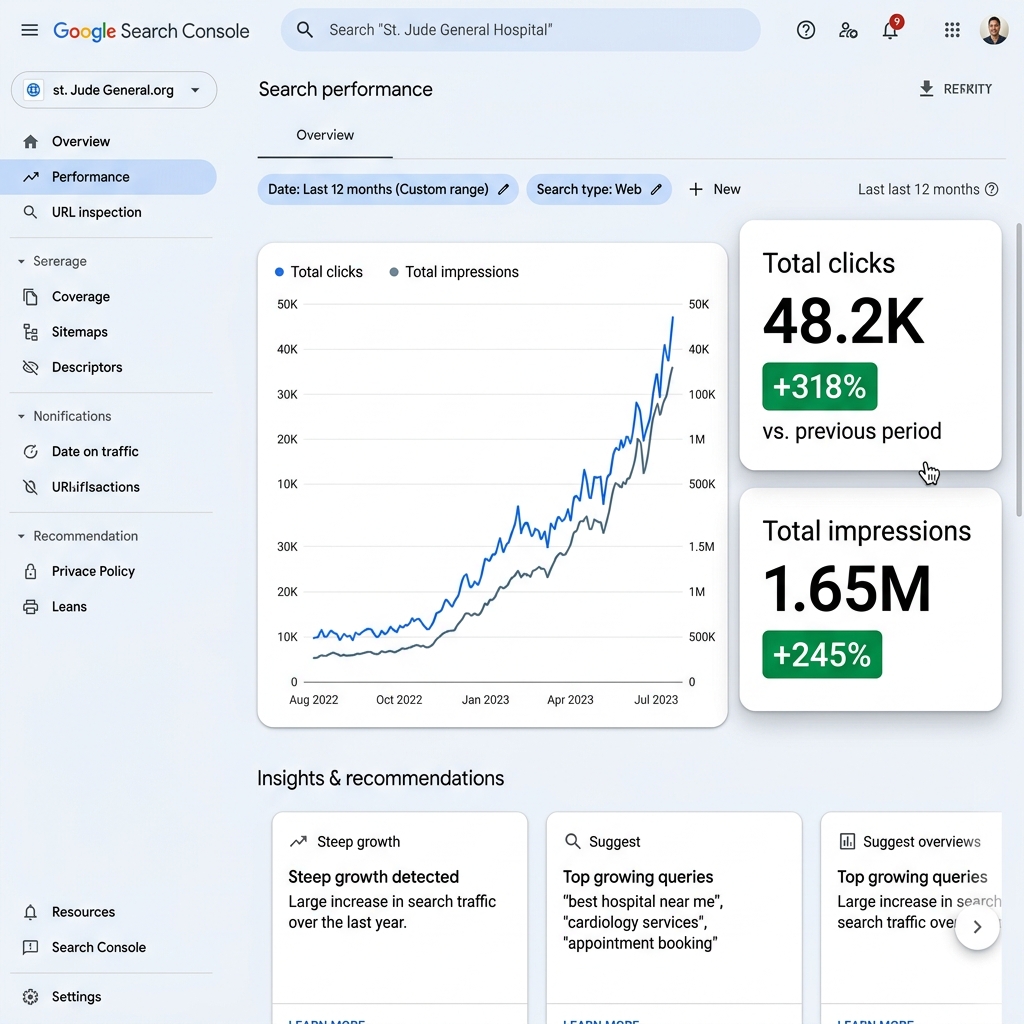Select the Total clicks metric card

pos(870,345)
